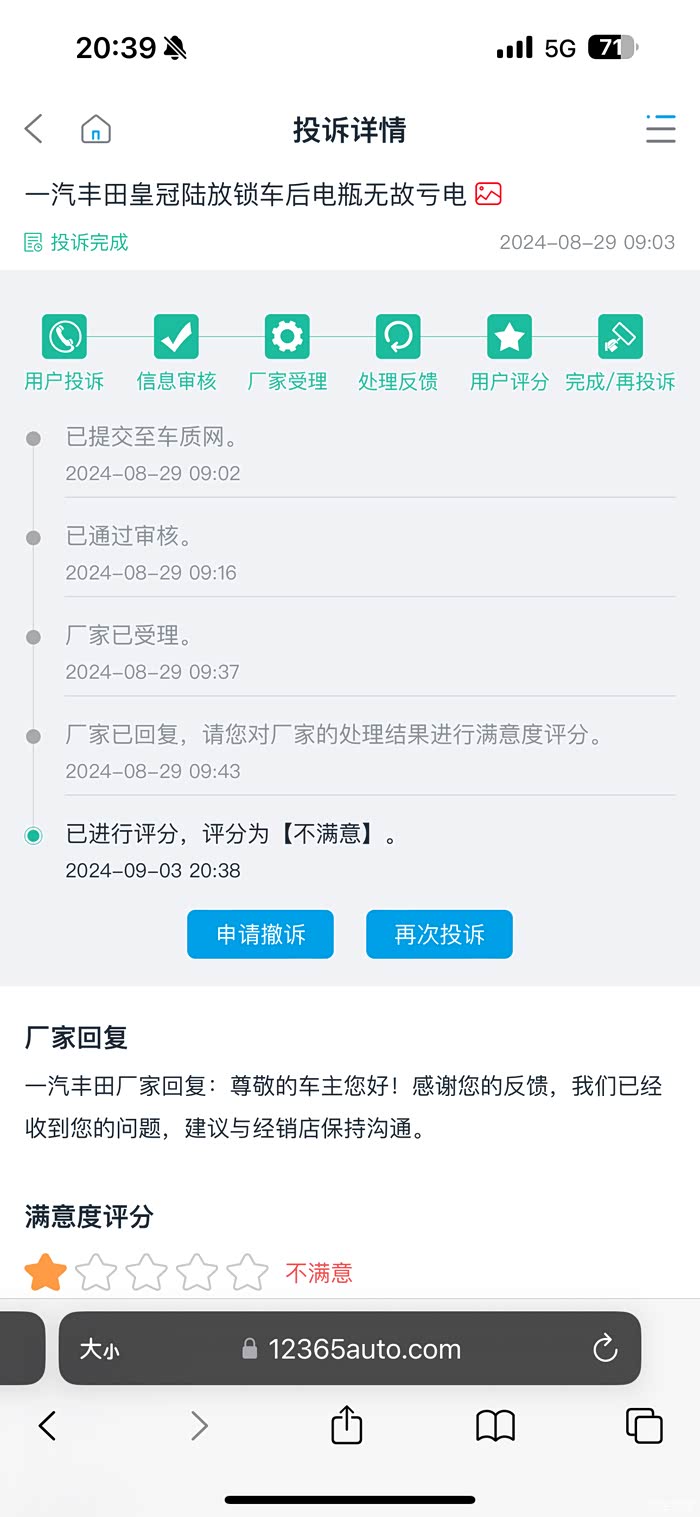Open Safari bookmarks
The height and width of the screenshot is (1517, 700).
[x=495, y=1426]
